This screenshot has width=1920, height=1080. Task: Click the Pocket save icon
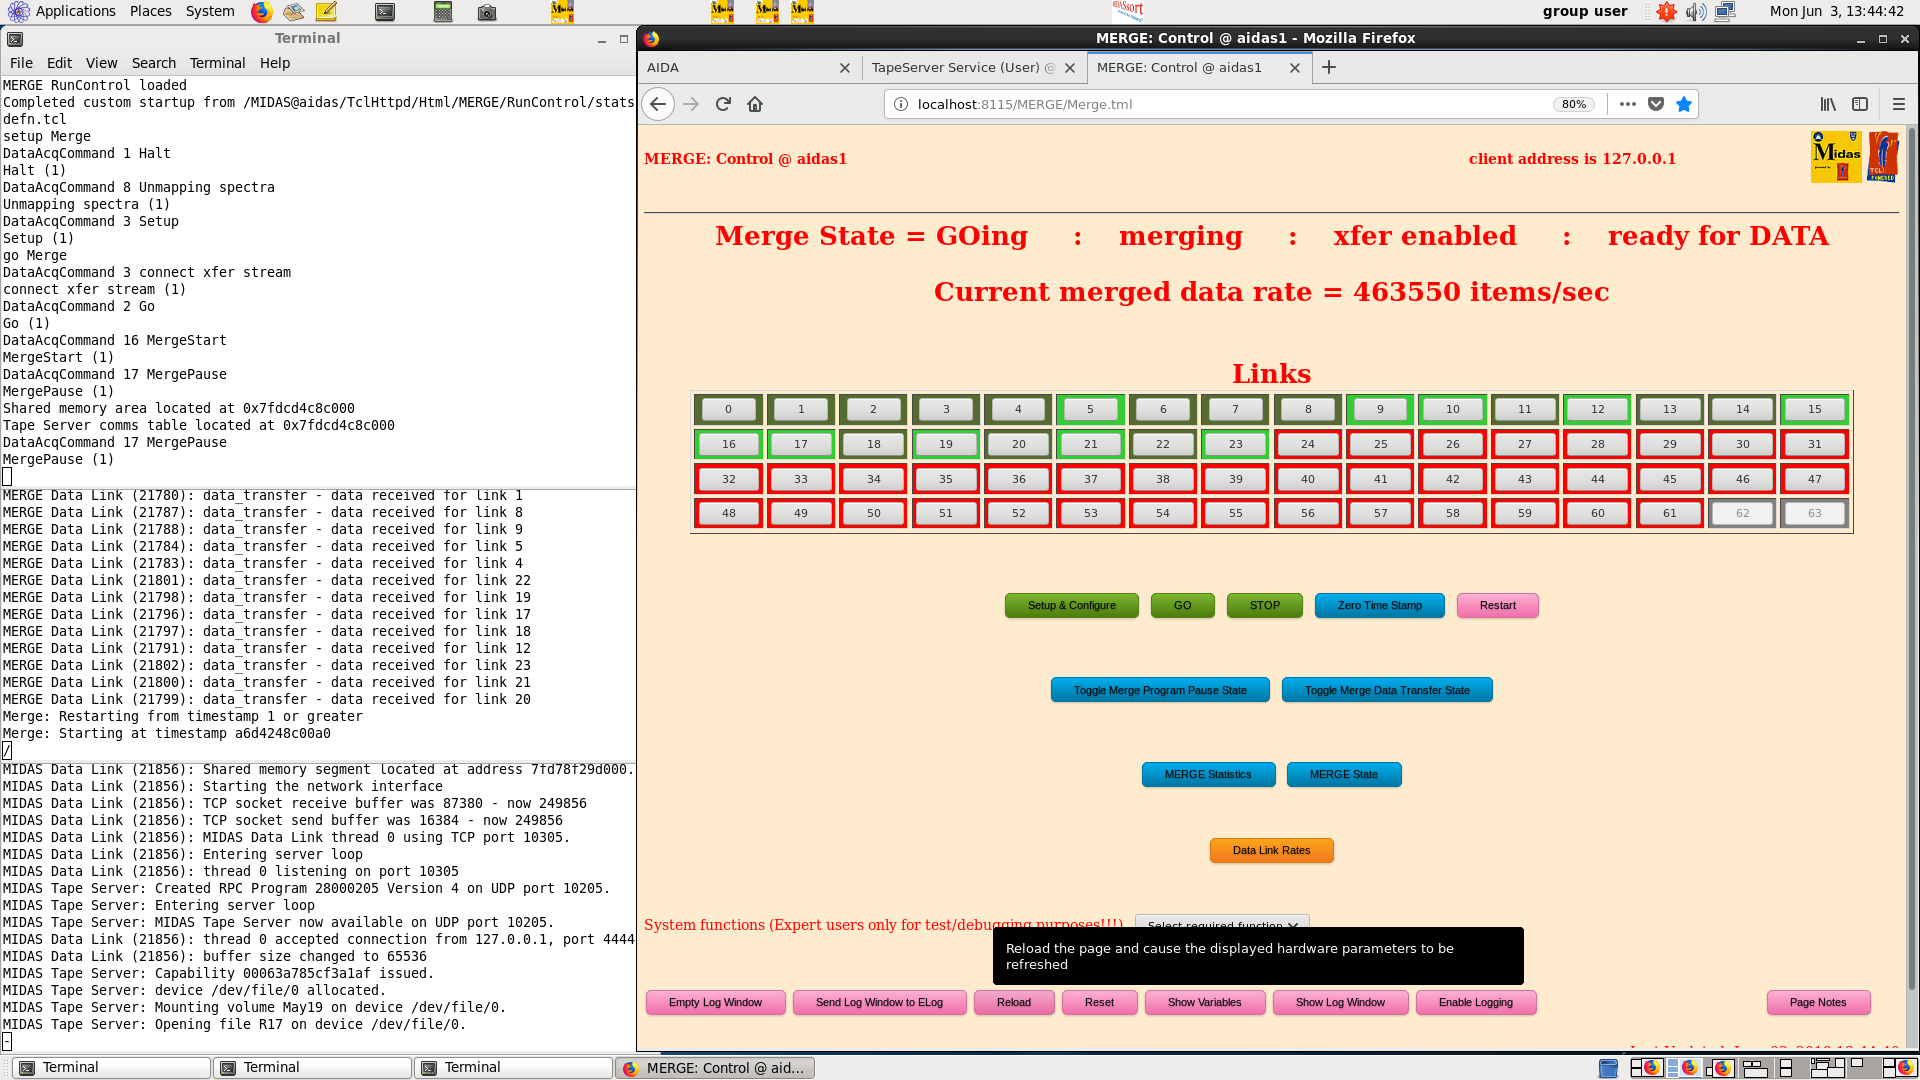coord(1656,104)
